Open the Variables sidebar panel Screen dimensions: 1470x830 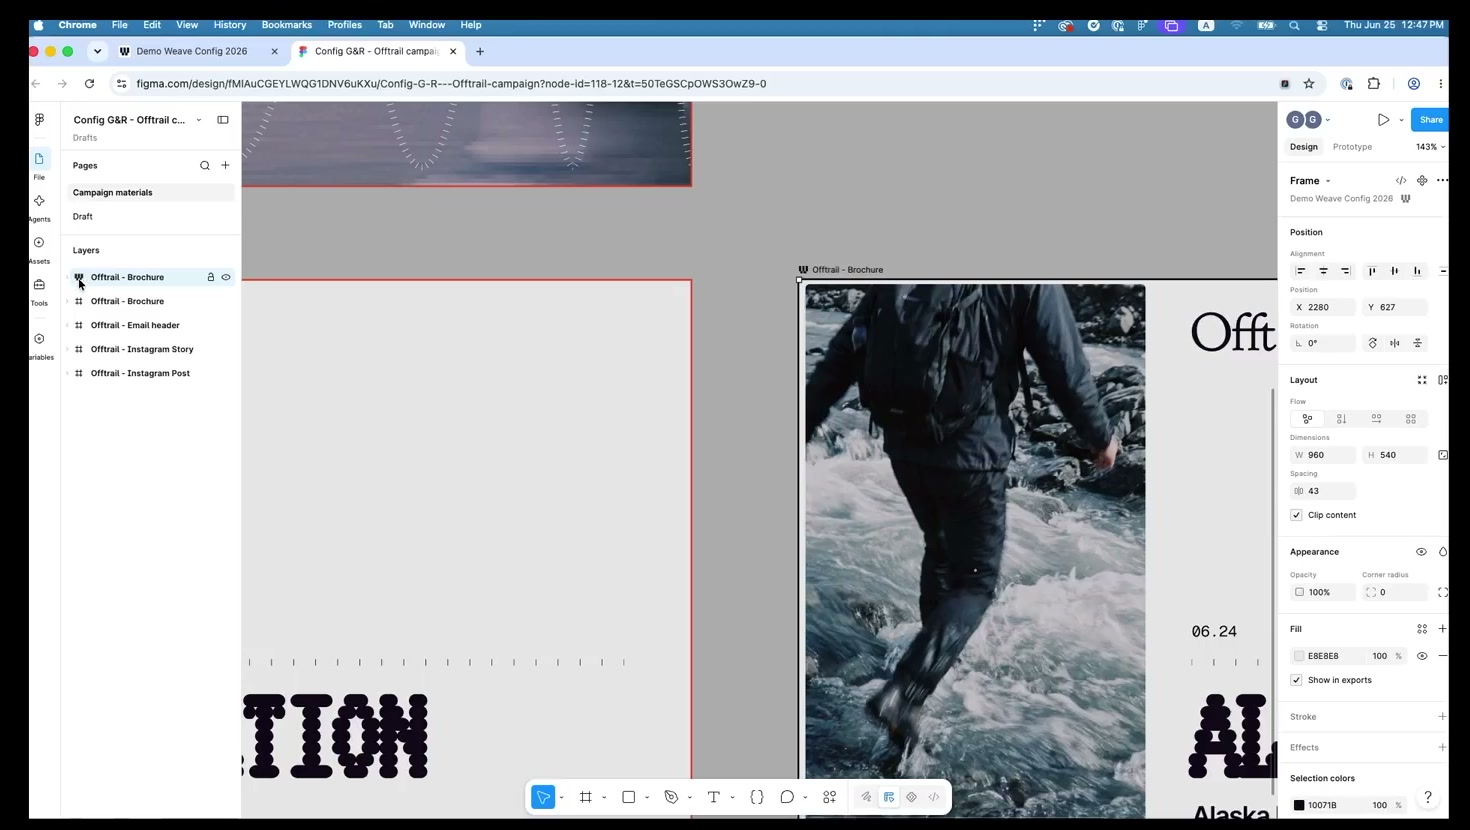[x=39, y=345]
